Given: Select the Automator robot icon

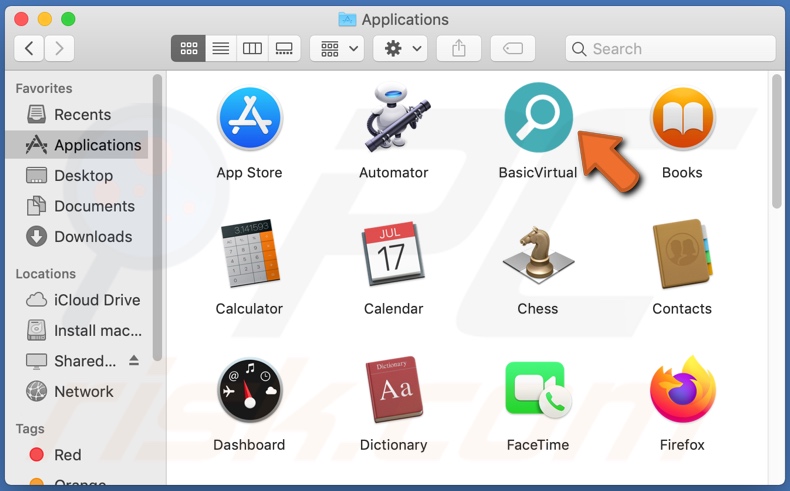Looking at the screenshot, I should [x=396, y=118].
